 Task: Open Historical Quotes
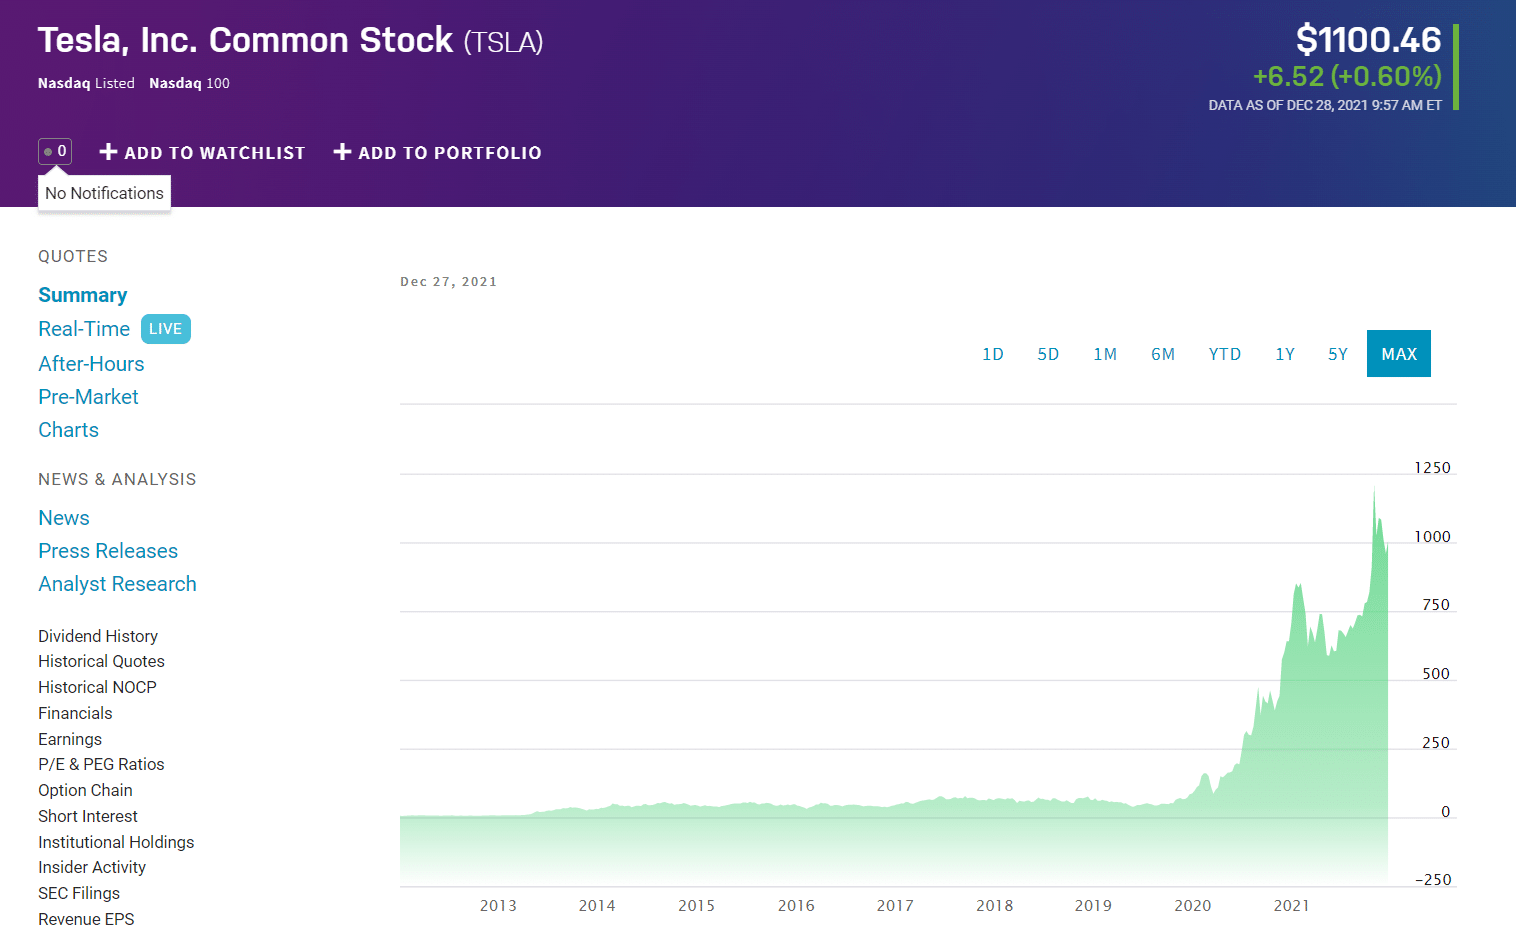(101, 661)
